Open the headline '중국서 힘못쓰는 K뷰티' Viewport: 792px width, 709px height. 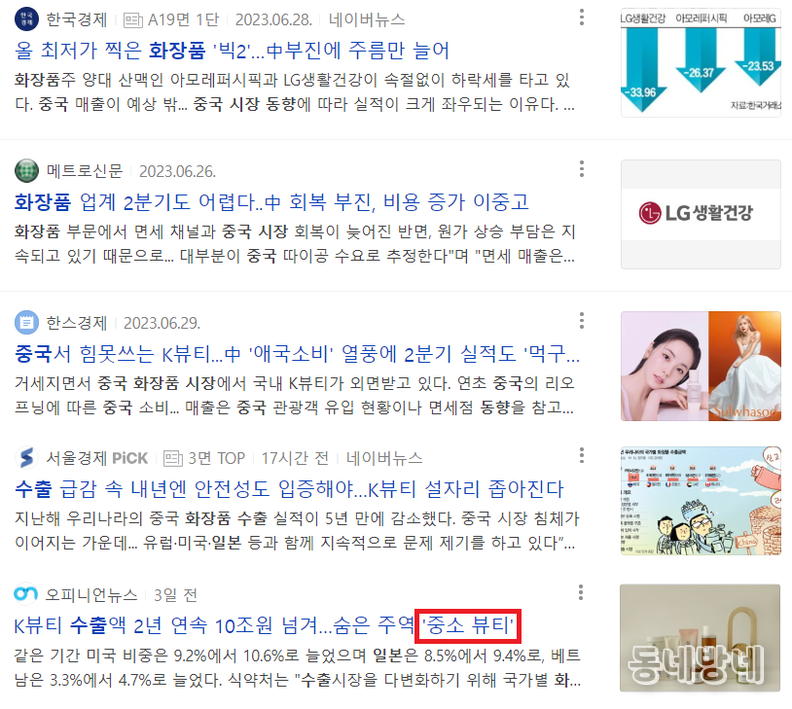click(x=297, y=353)
